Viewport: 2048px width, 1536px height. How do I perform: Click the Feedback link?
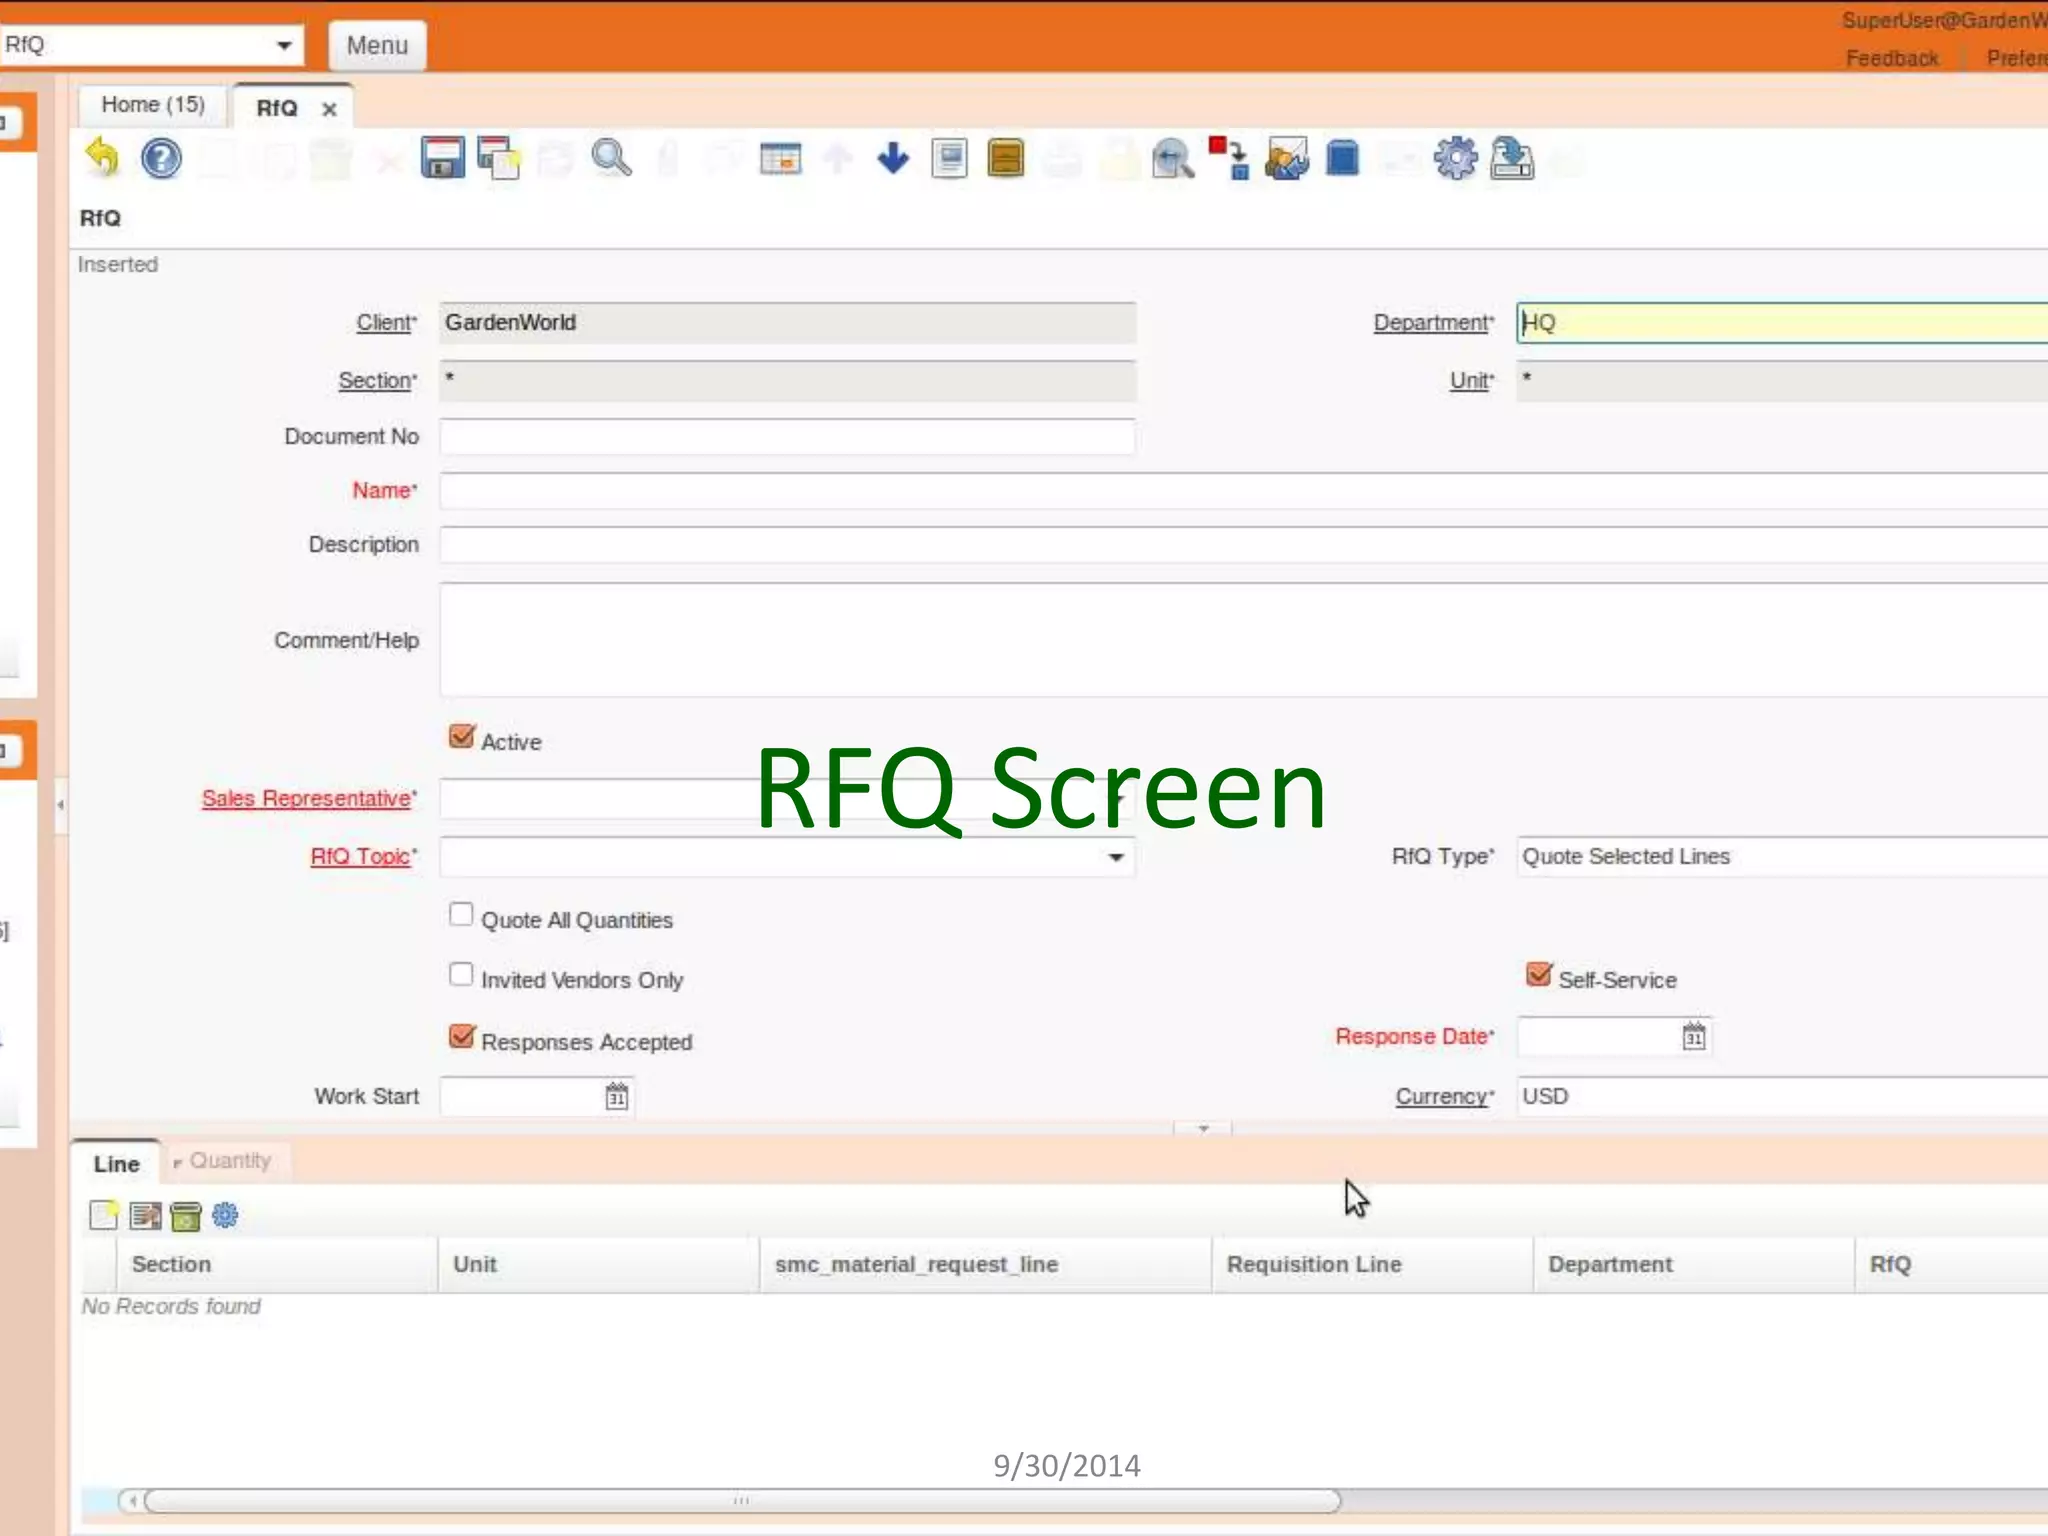pos(1891,58)
